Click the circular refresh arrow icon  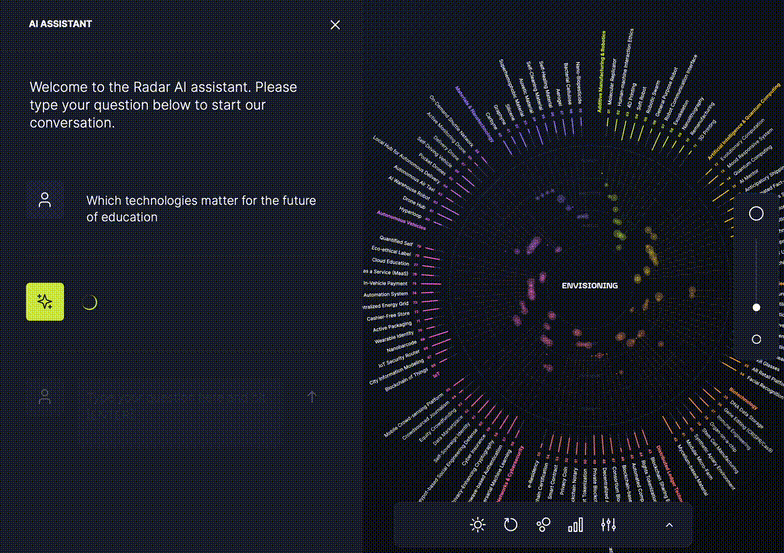point(511,525)
